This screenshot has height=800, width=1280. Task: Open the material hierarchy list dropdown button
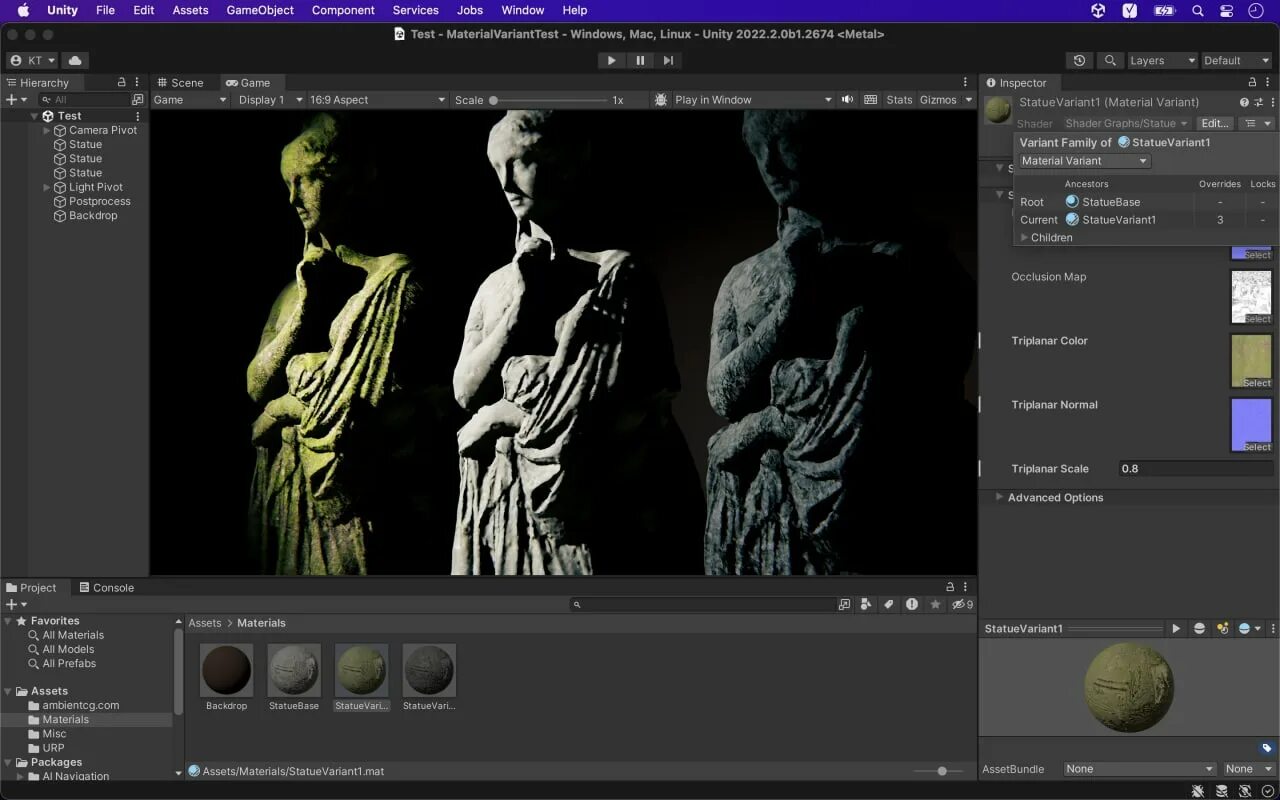(x=1256, y=124)
